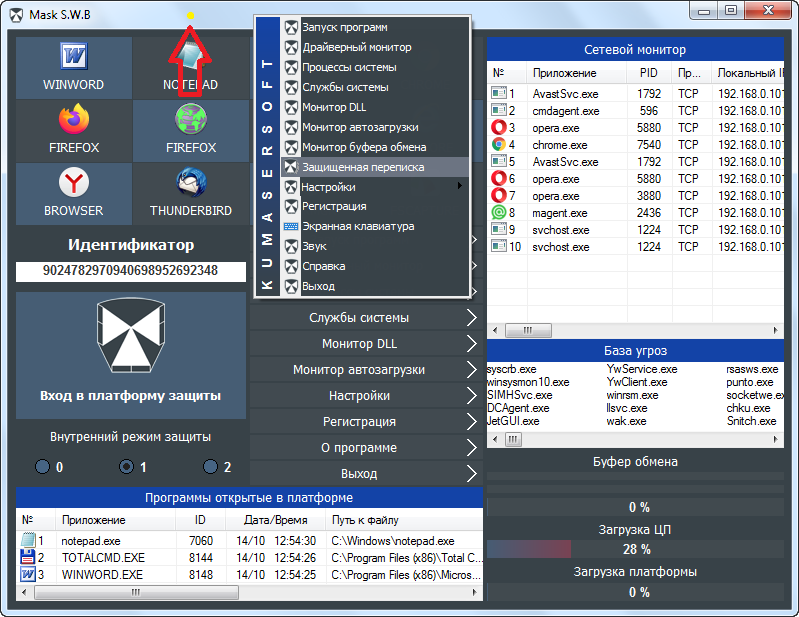
Task: Click the PID column header
Action: click(x=649, y=73)
